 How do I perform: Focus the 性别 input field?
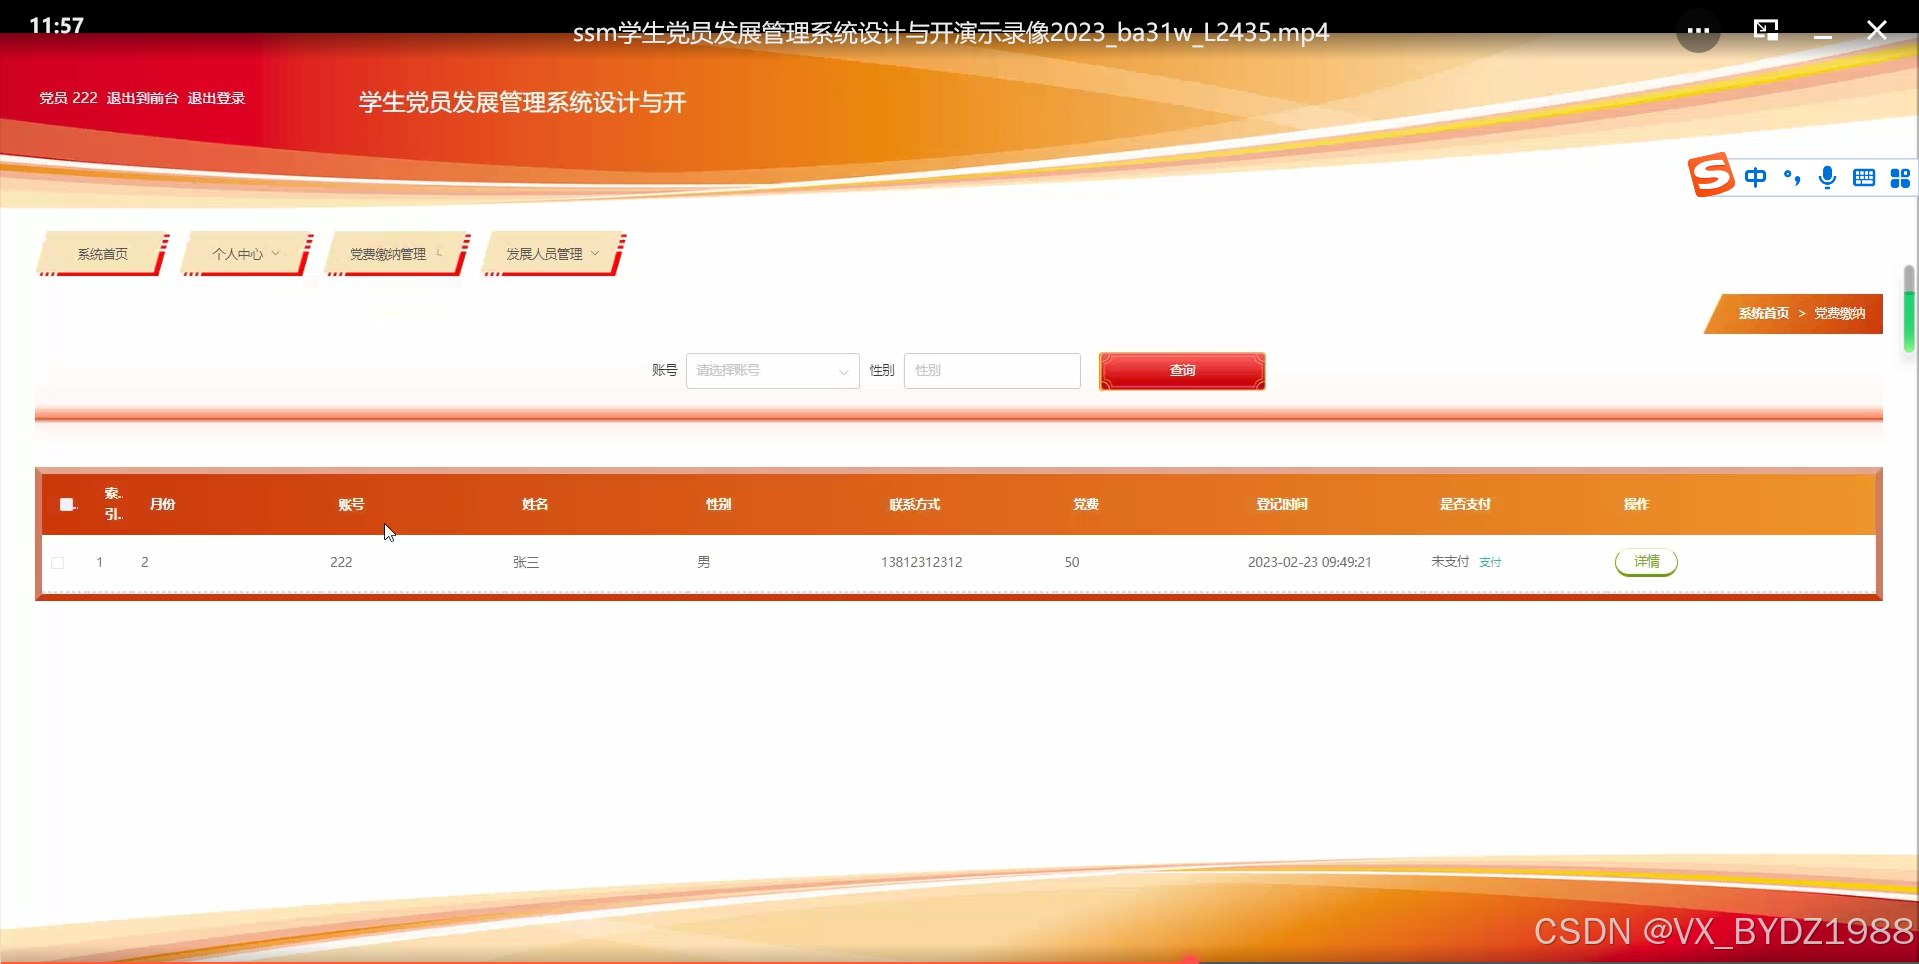pyautogui.click(x=992, y=371)
